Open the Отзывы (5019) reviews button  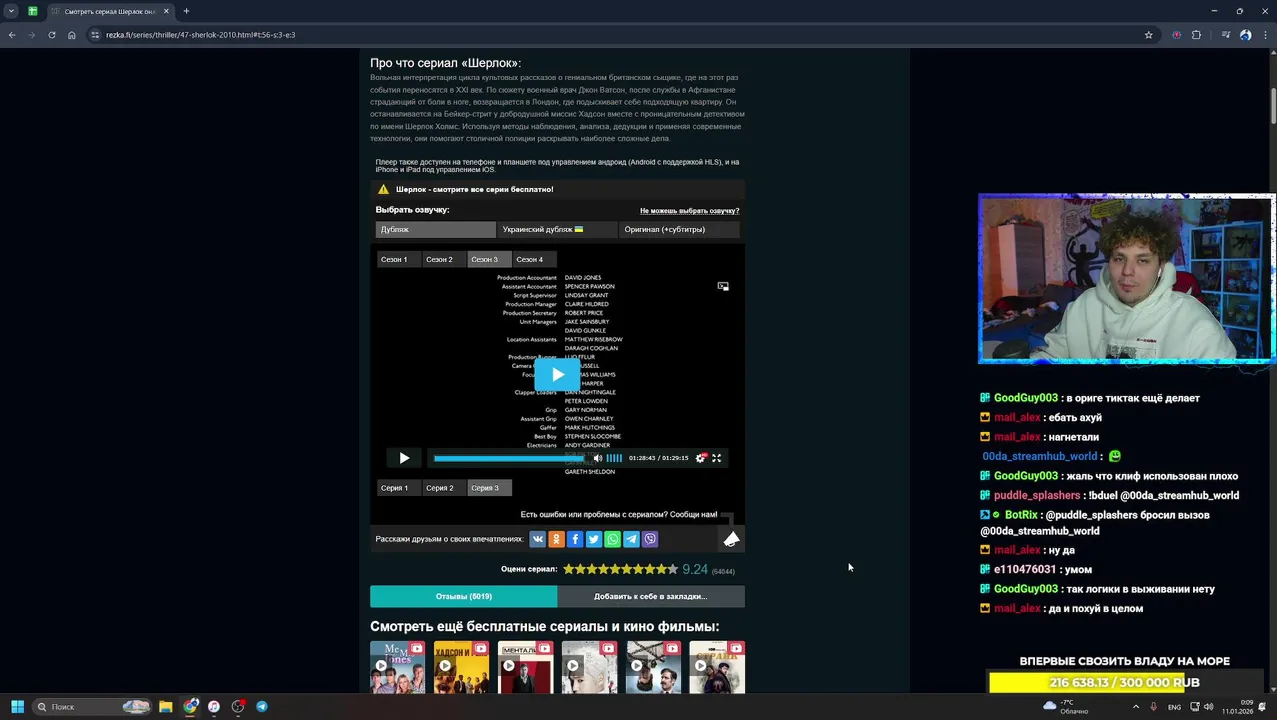[463, 596]
